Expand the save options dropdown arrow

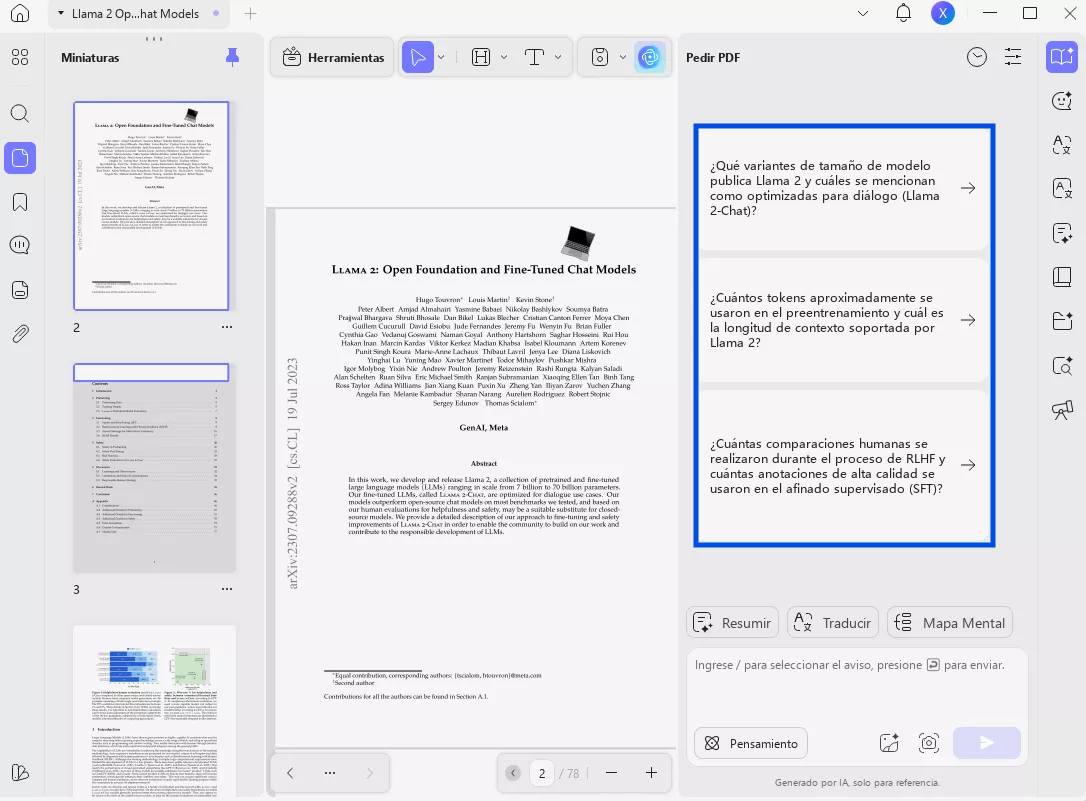point(623,57)
